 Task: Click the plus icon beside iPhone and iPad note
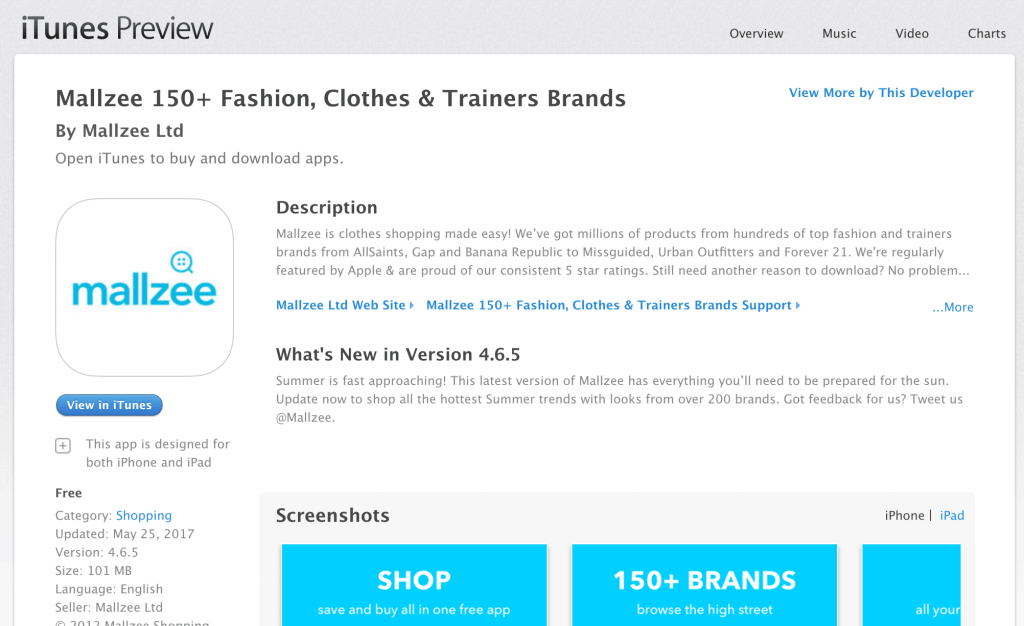(x=63, y=446)
